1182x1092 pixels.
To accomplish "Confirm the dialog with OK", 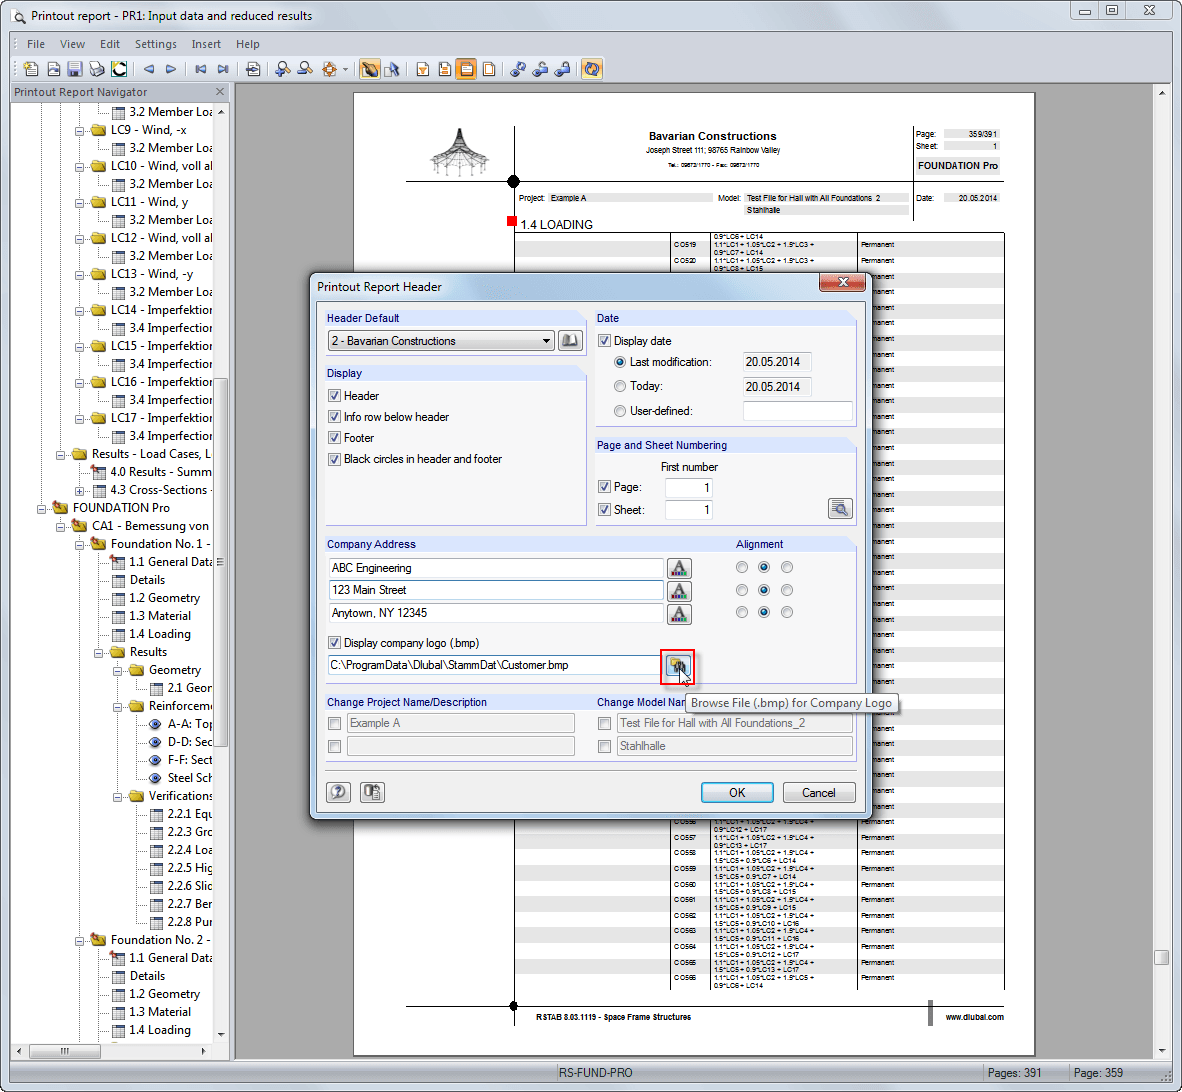I will point(737,792).
